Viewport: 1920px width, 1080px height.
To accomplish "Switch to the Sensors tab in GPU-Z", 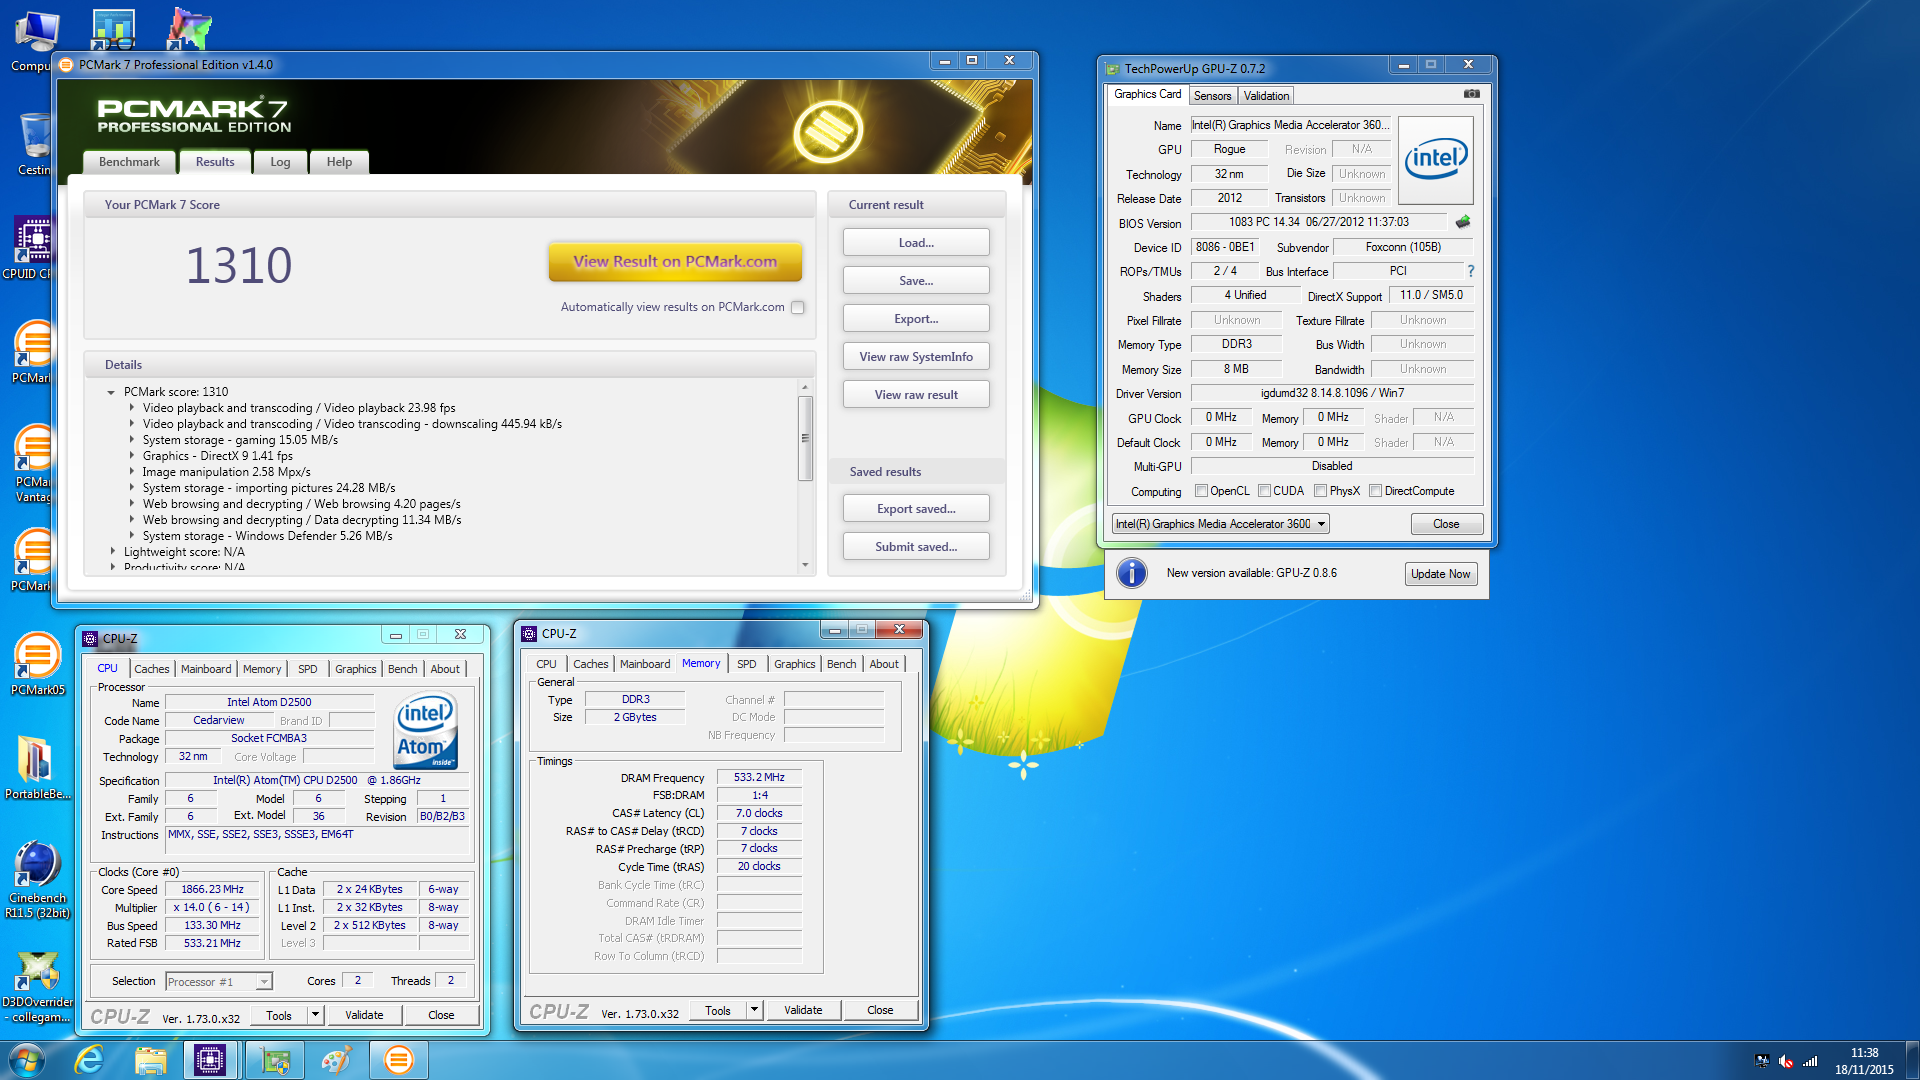I will tap(1212, 96).
